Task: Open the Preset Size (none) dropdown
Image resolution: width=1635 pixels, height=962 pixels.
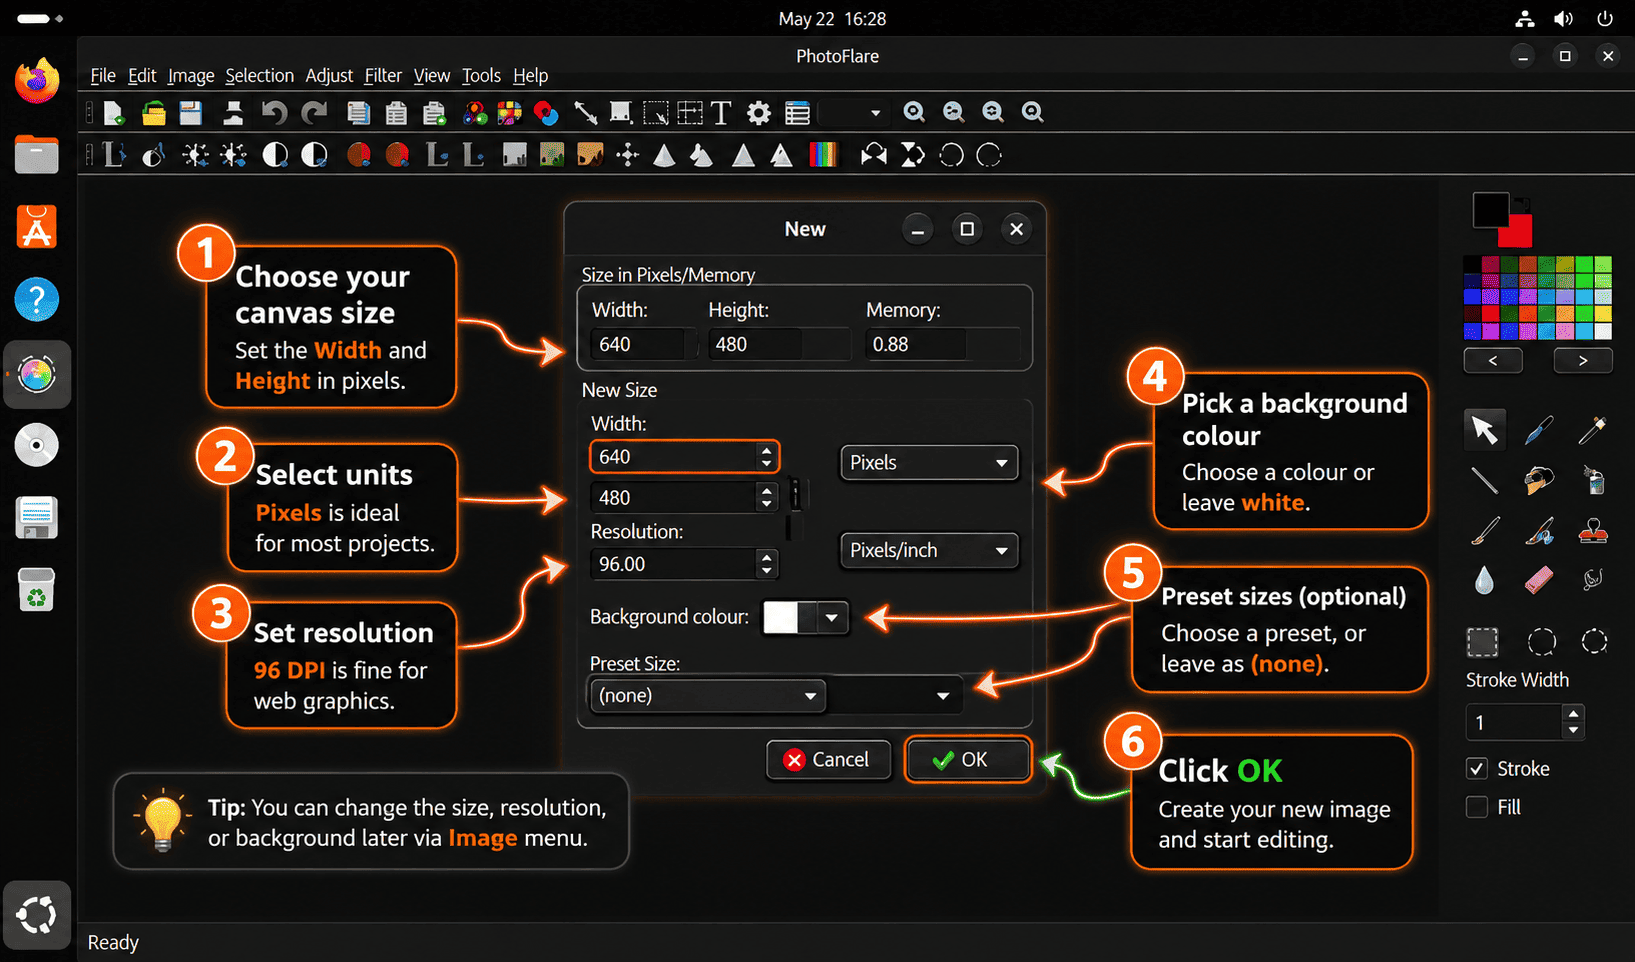Action: pos(707,696)
